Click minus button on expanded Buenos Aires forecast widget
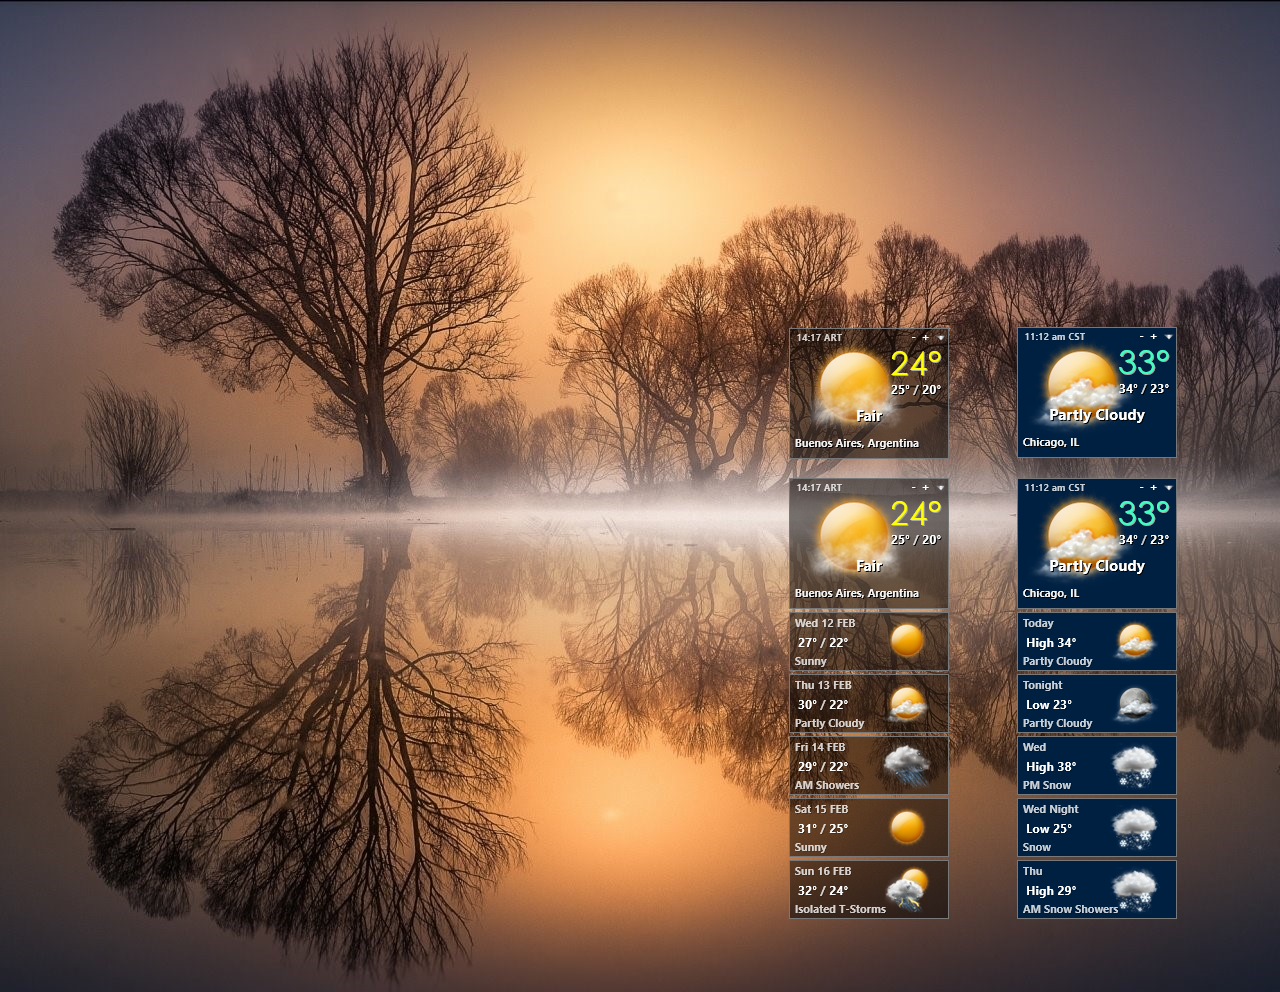The width and height of the screenshot is (1280, 992). (x=914, y=488)
